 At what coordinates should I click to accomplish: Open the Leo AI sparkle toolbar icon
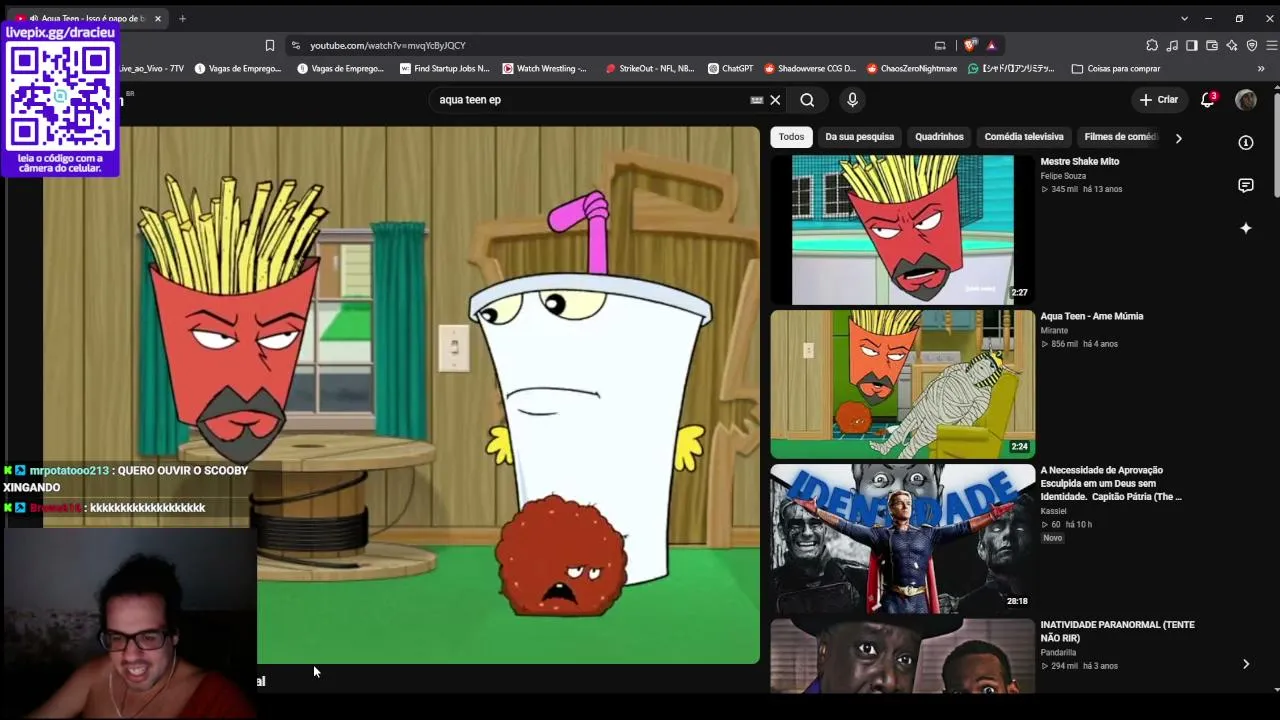coord(1232,45)
